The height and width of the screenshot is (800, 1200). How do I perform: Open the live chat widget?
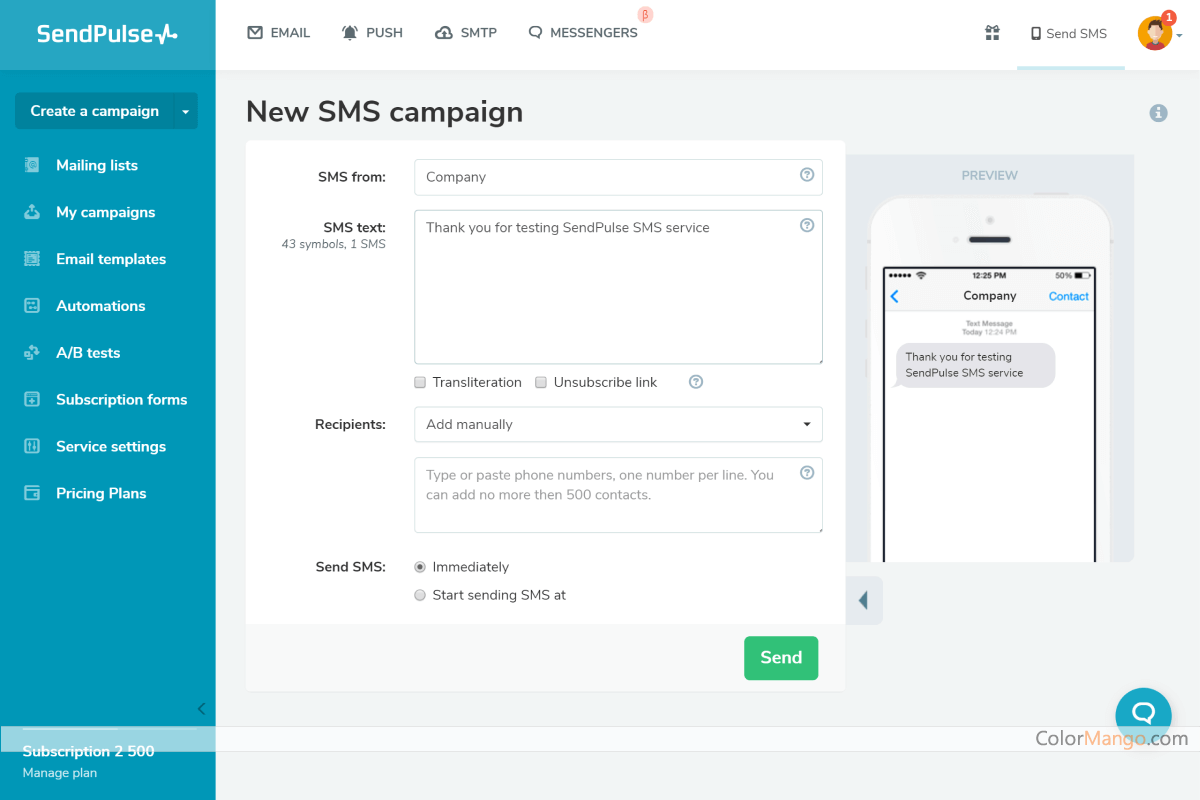(x=1143, y=713)
